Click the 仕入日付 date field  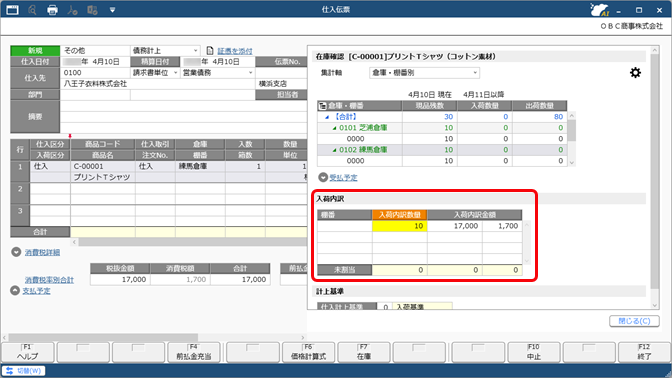click(x=95, y=62)
